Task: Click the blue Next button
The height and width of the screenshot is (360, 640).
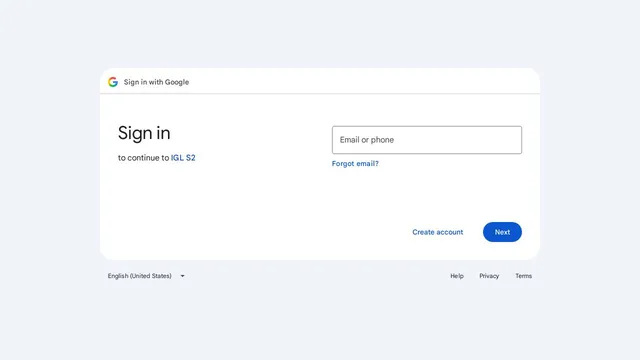Action: [502, 232]
